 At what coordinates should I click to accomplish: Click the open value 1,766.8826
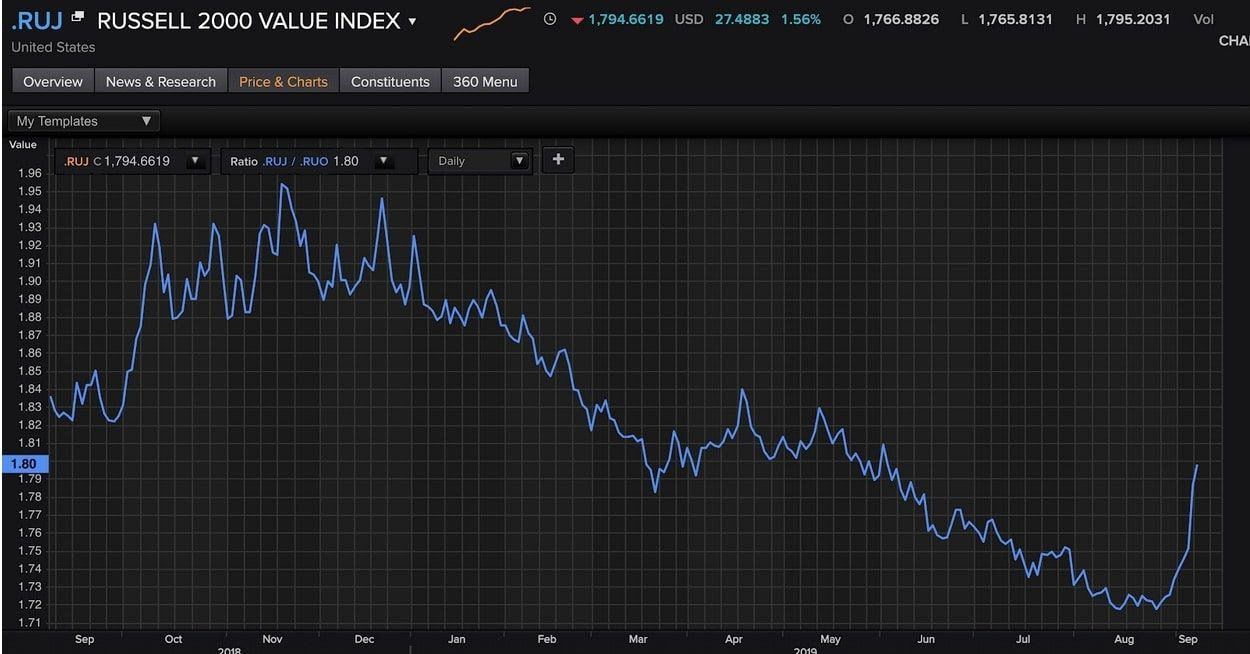point(901,19)
